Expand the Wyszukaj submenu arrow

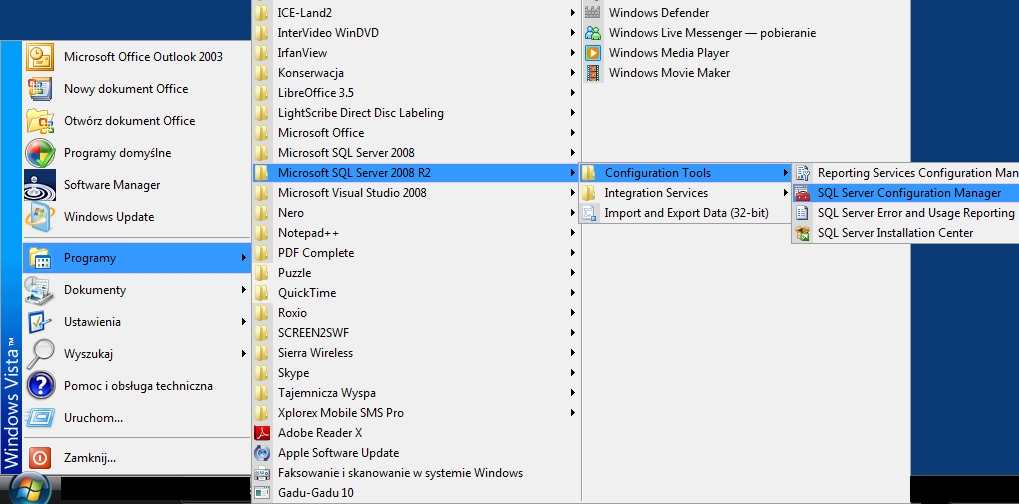click(244, 354)
